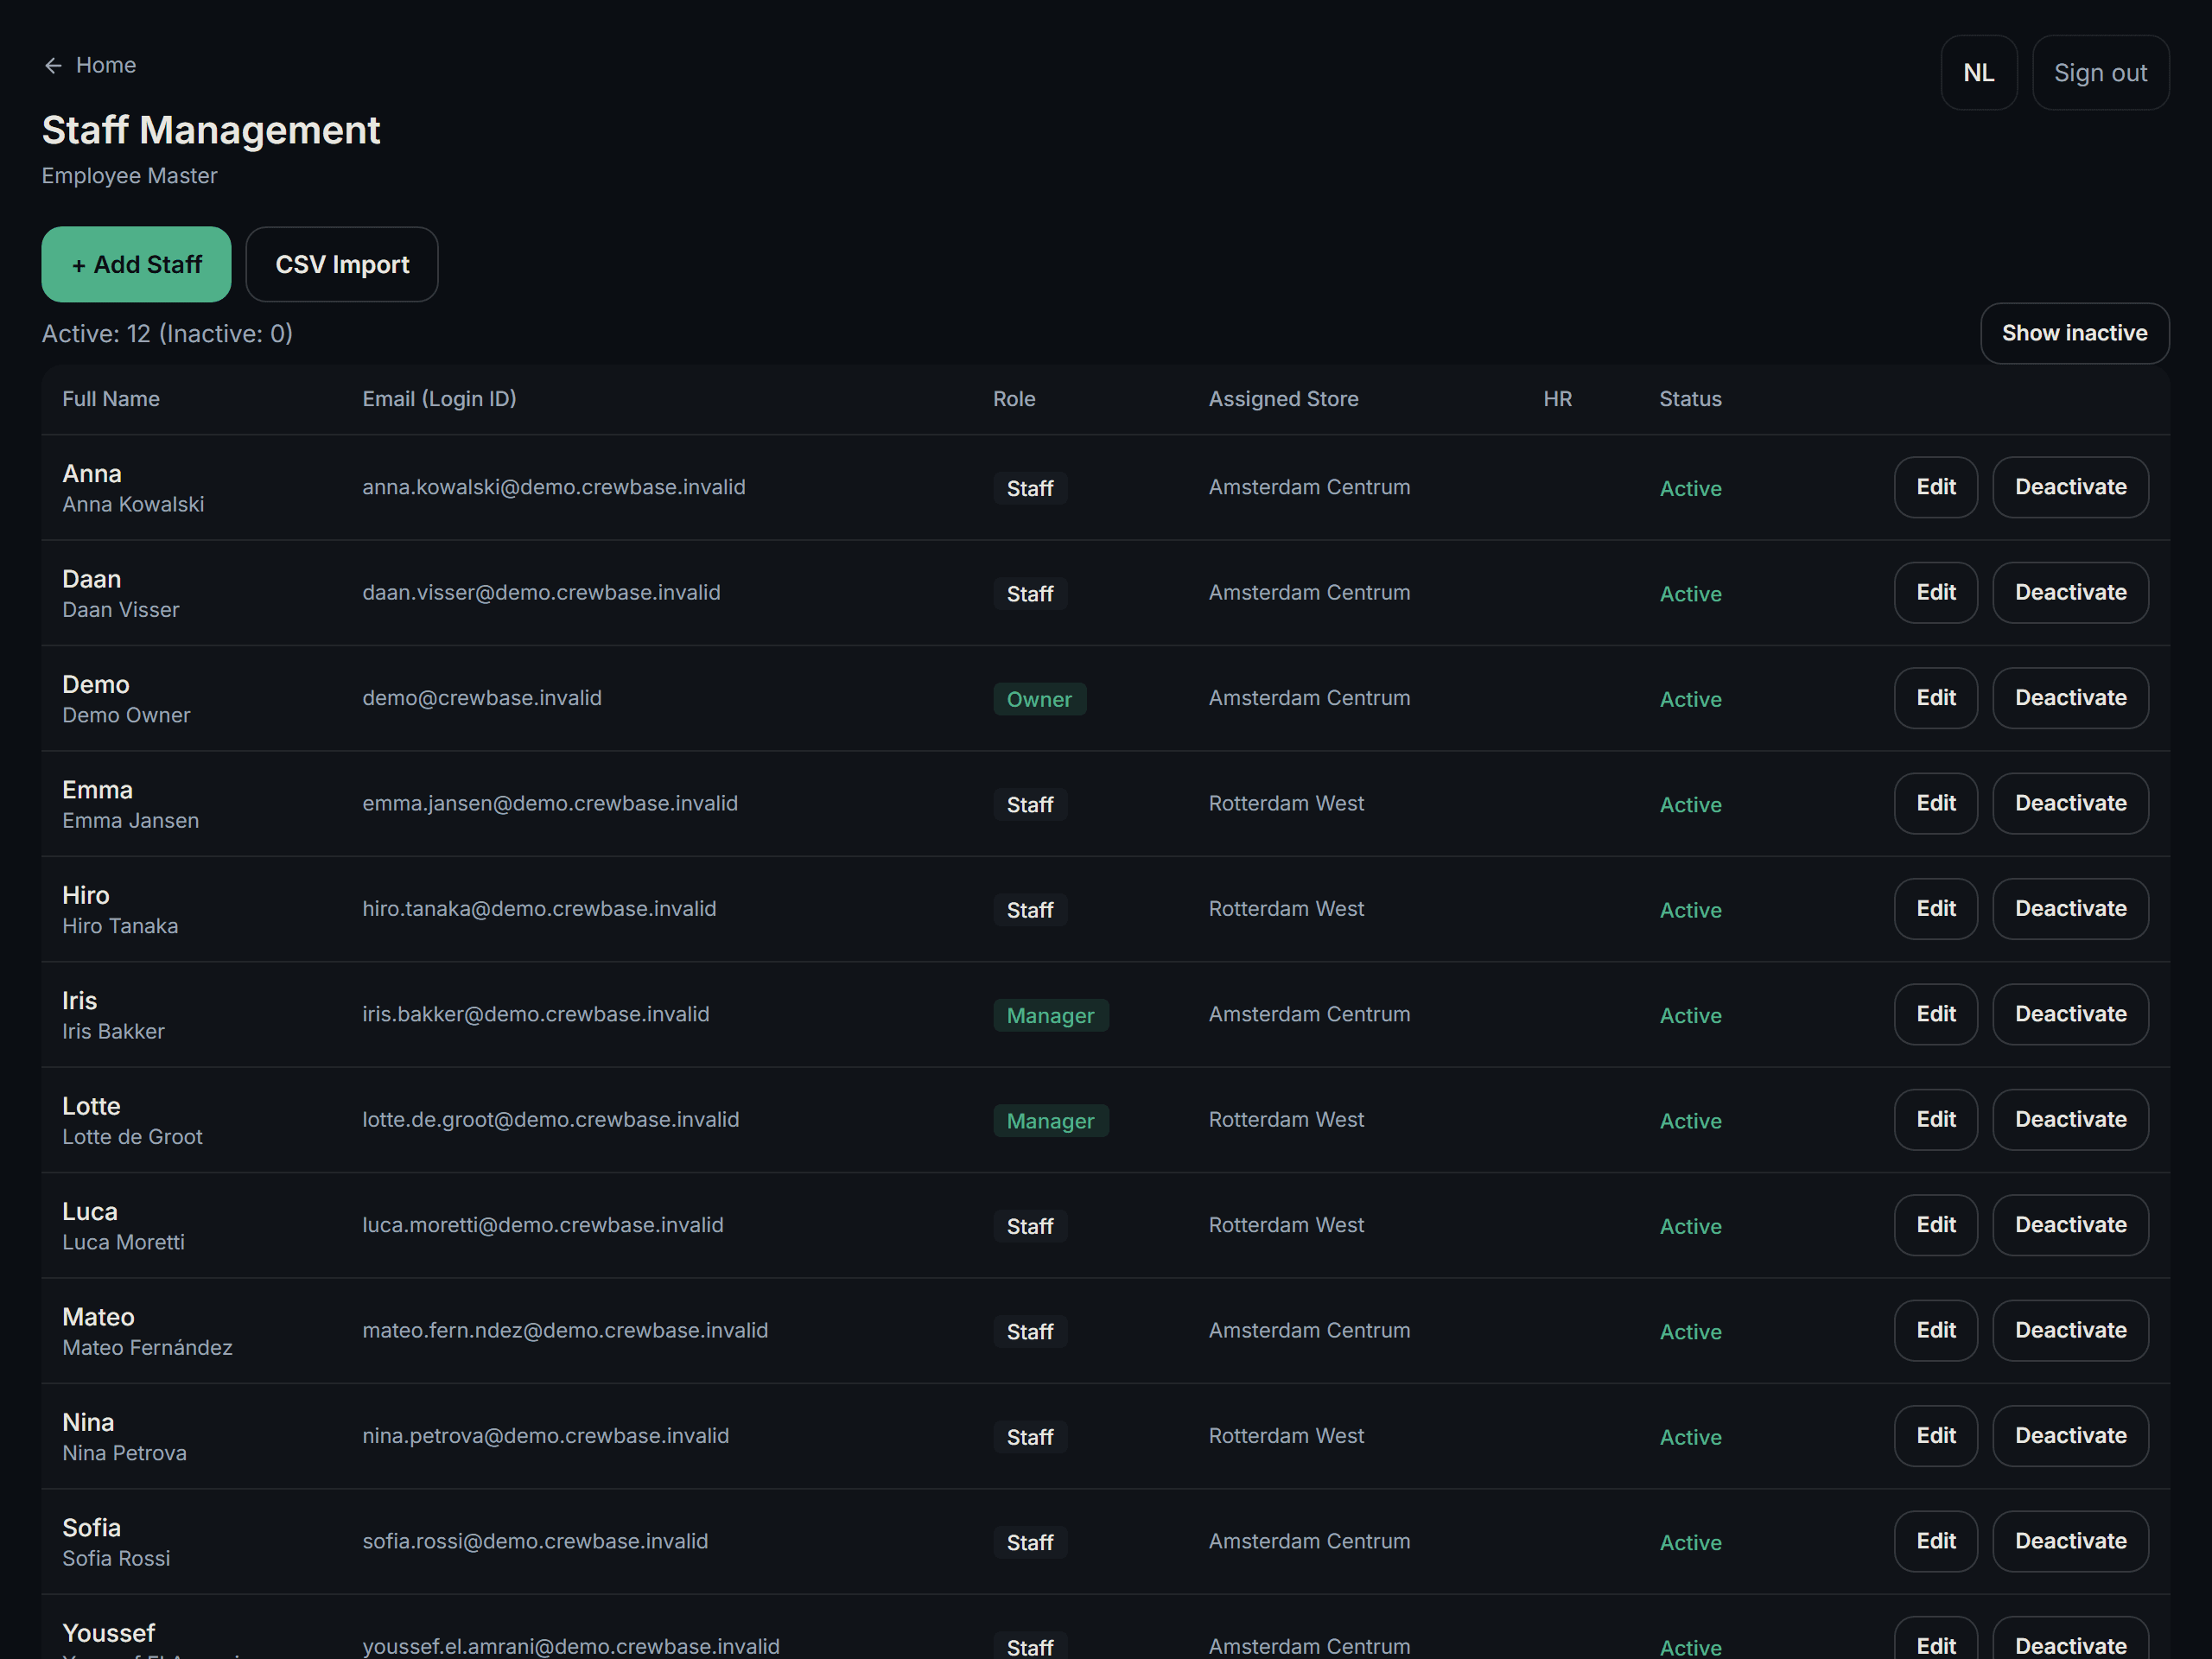This screenshot has width=2212, height=1659.
Task: Select email demo@crewbase.invalid
Action: [482, 698]
